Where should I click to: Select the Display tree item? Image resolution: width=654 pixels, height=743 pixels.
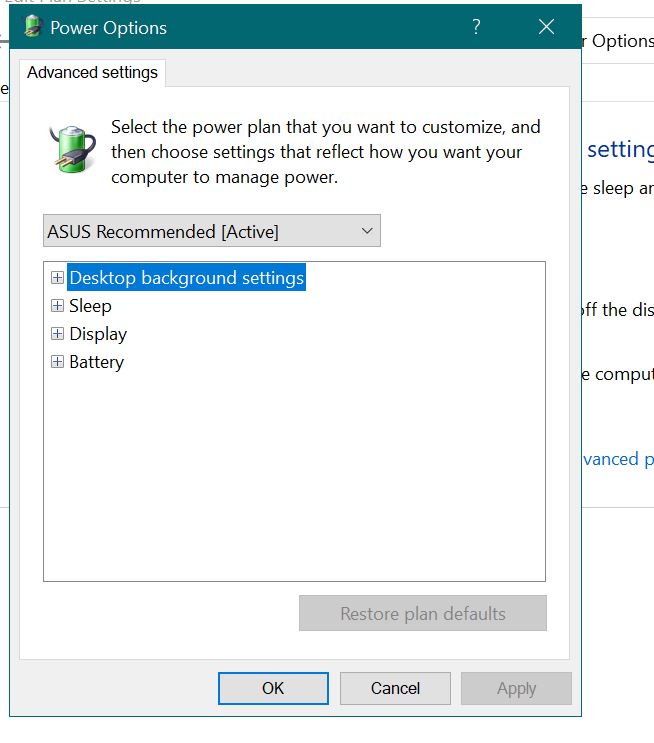coord(98,334)
